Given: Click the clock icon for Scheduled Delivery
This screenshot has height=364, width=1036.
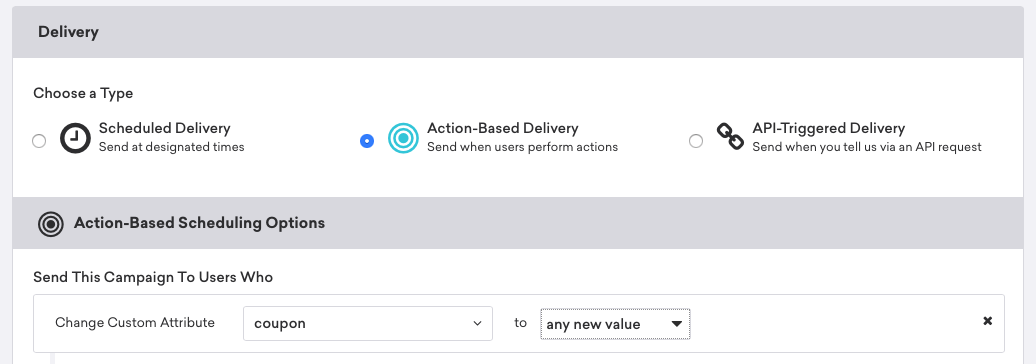Looking at the screenshot, I should click(75, 137).
